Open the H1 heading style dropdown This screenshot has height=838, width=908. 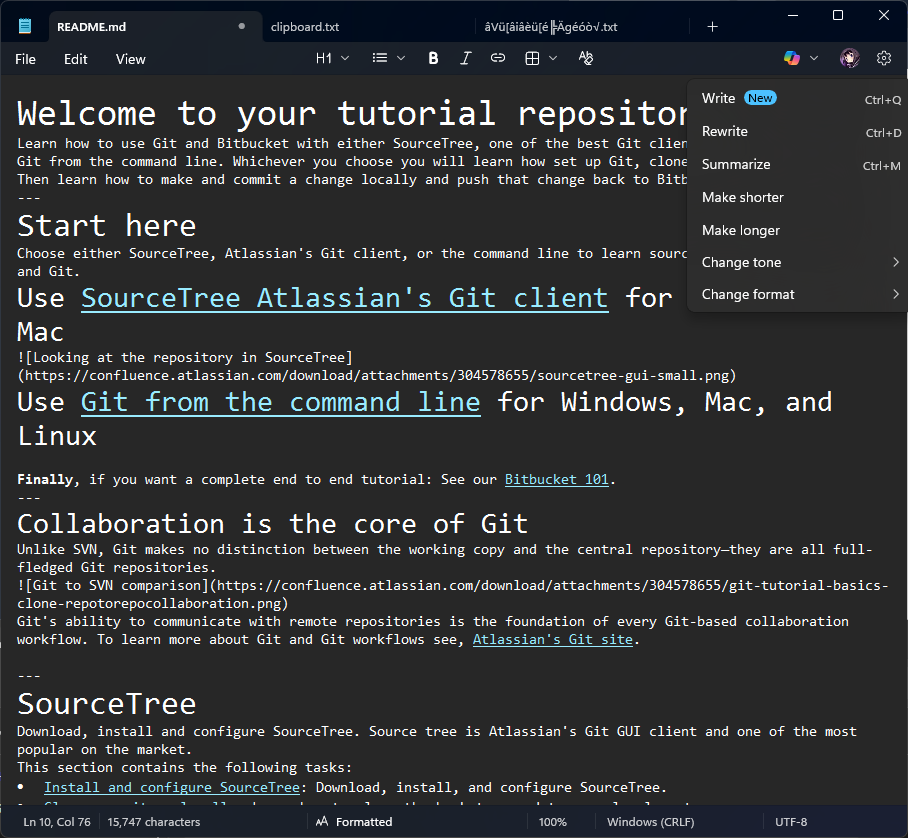click(332, 59)
